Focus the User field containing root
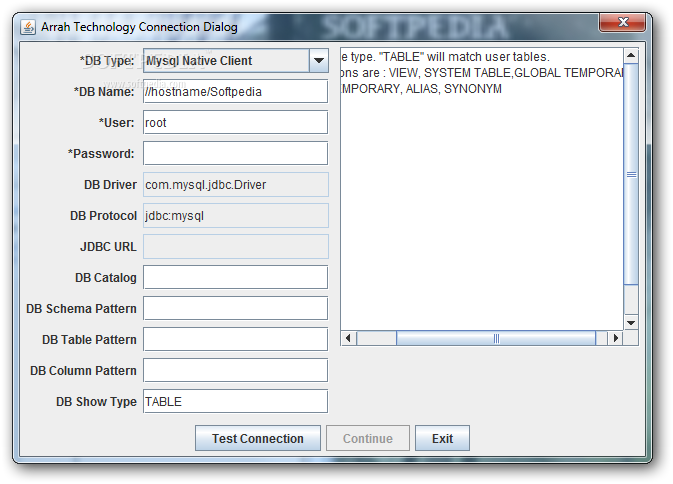 (x=236, y=122)
